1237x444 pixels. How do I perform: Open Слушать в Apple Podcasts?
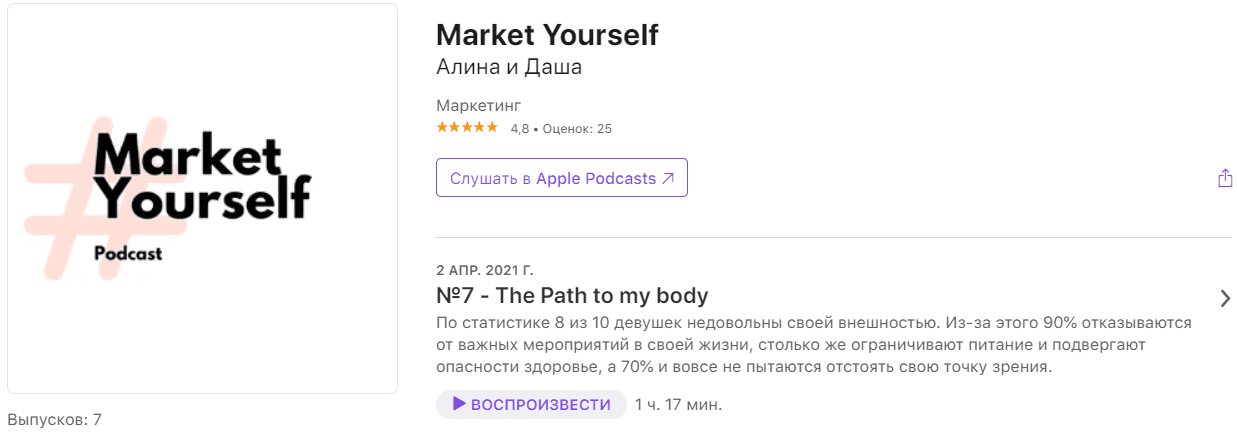pyautogui.click(x=561, y=178)
